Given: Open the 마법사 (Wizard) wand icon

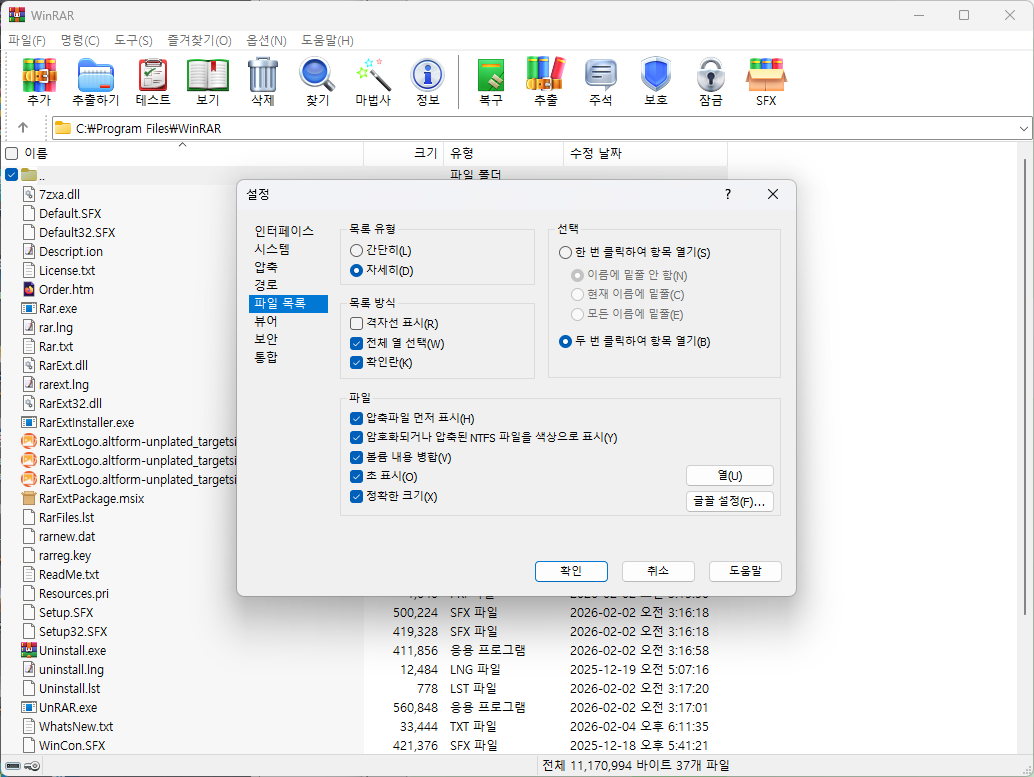Looking at the screenshot, I should click(373, 75).
